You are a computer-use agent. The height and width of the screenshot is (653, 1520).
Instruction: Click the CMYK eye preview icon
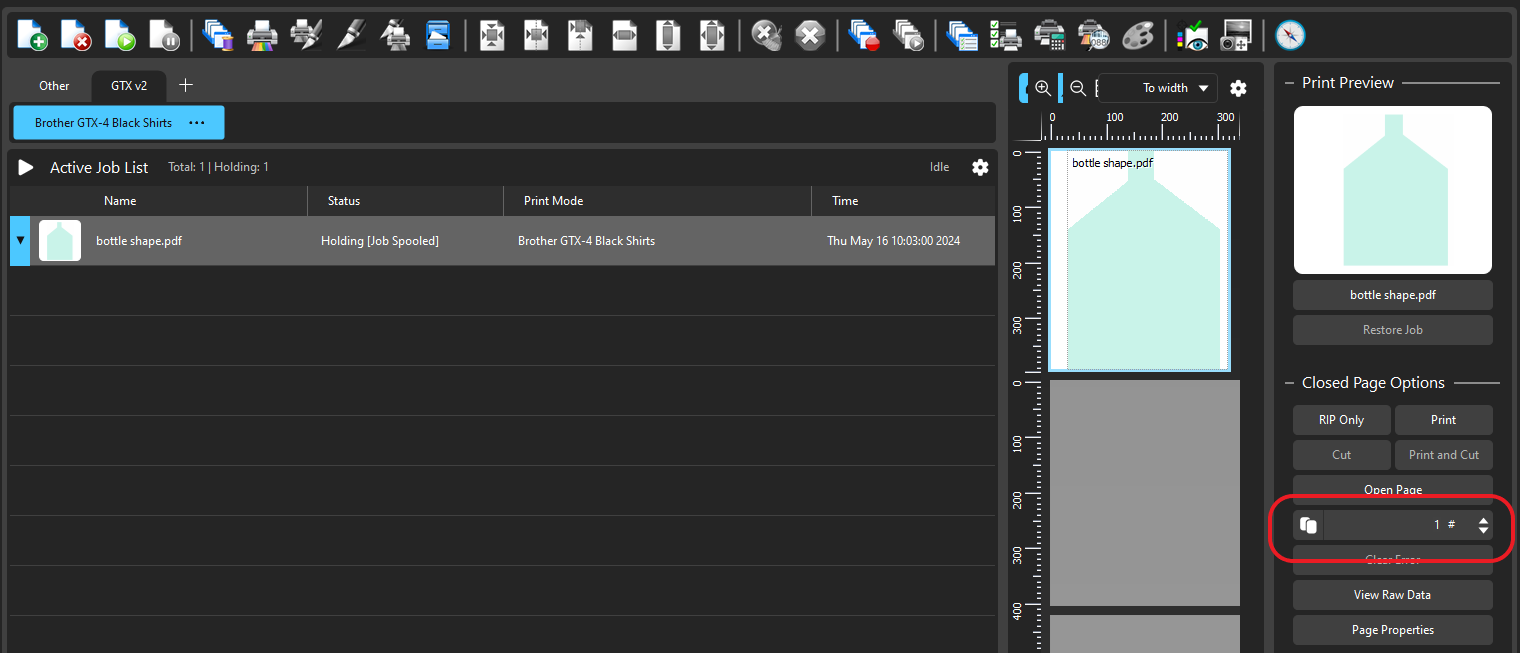pyautogui.click(x=1192, y=36)
